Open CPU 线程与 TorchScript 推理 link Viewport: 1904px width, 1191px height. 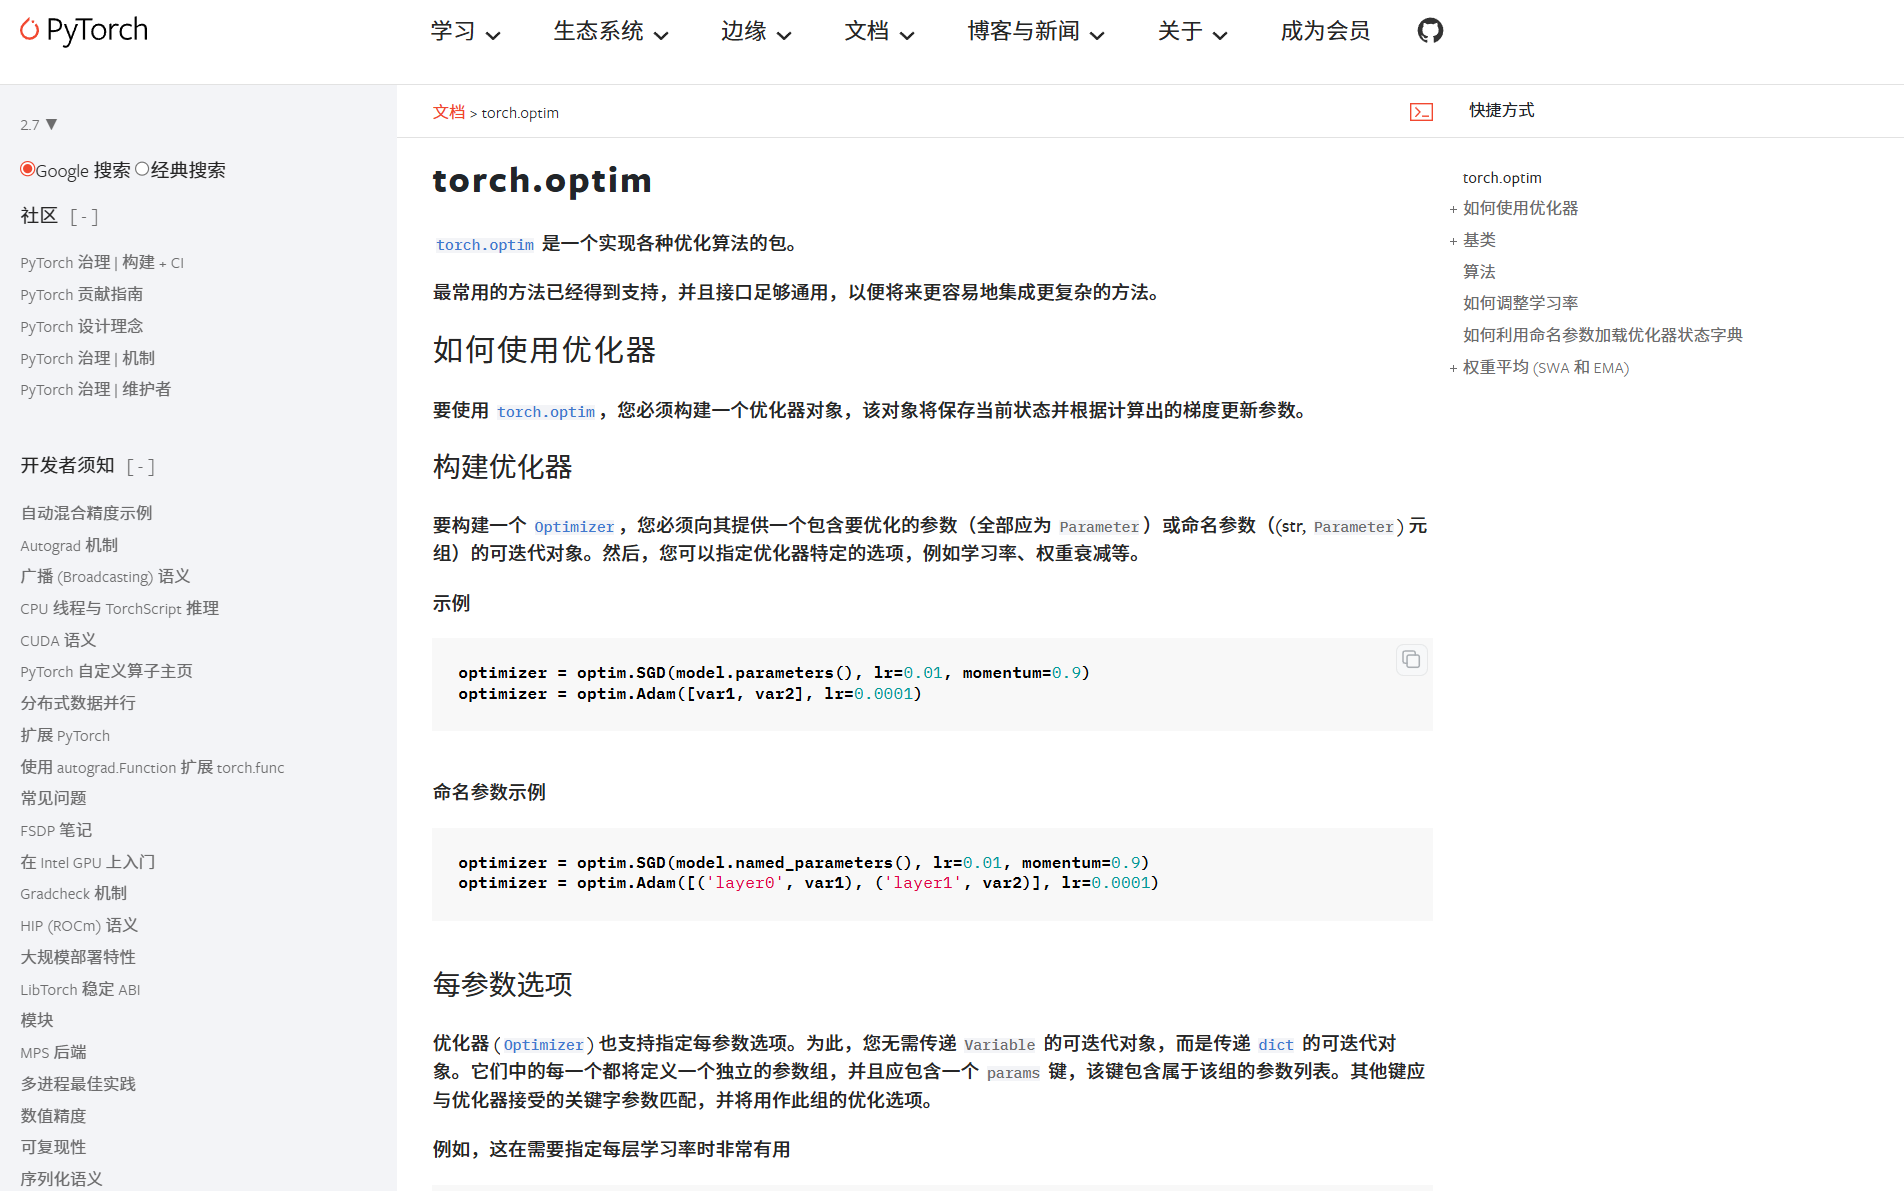click(120, 608)
